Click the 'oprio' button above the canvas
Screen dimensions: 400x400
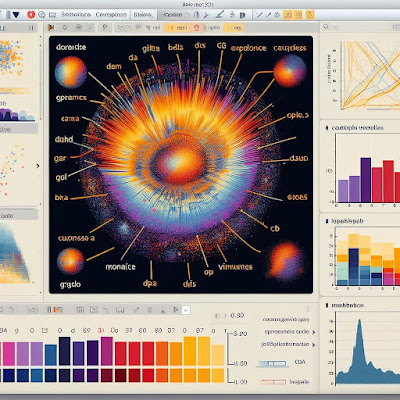[213, 28]
